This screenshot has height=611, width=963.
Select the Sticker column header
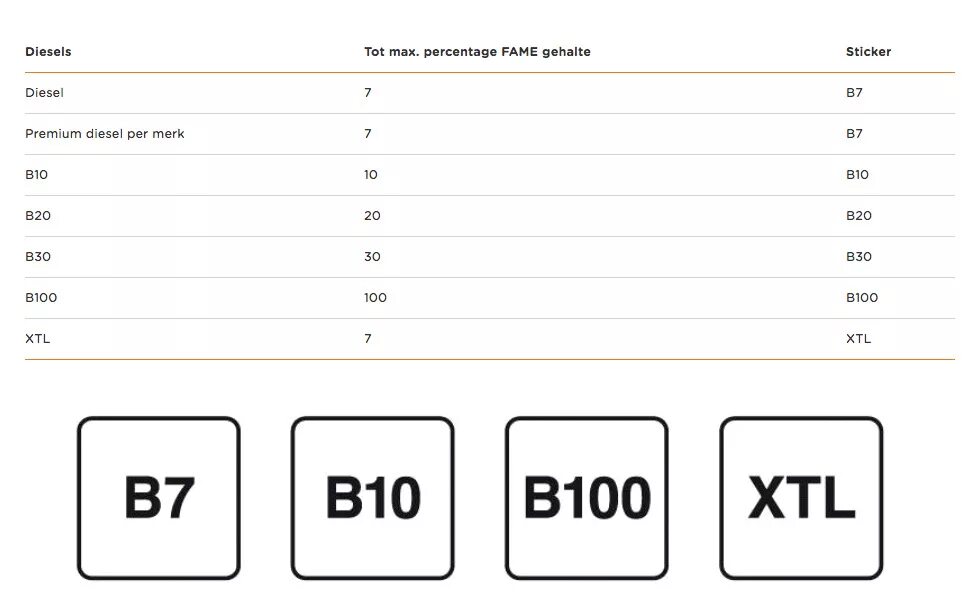click(868, 52)
